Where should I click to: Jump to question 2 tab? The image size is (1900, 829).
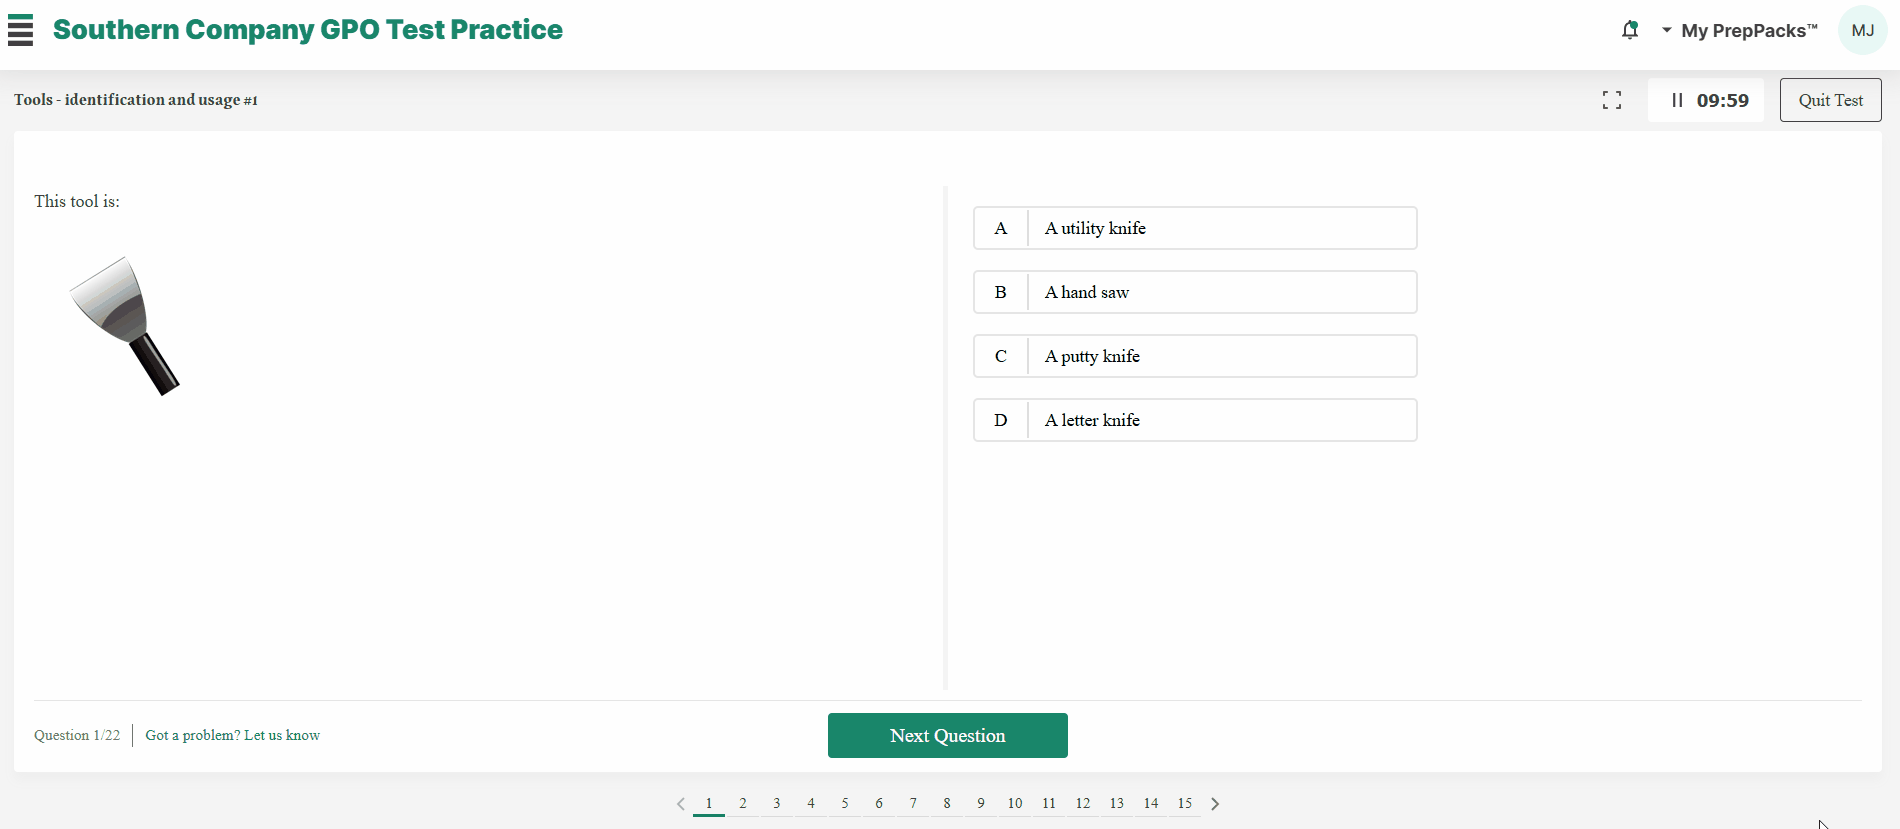pyautogui.click(x=743, y=804)
